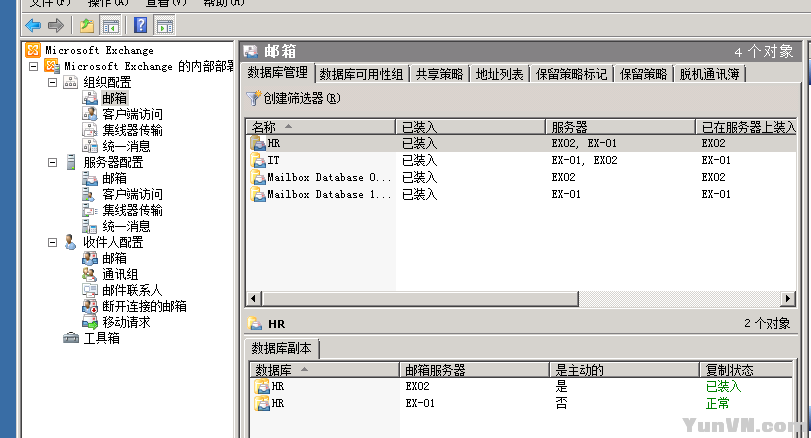Click the HR folder icon in lower header

254,324
